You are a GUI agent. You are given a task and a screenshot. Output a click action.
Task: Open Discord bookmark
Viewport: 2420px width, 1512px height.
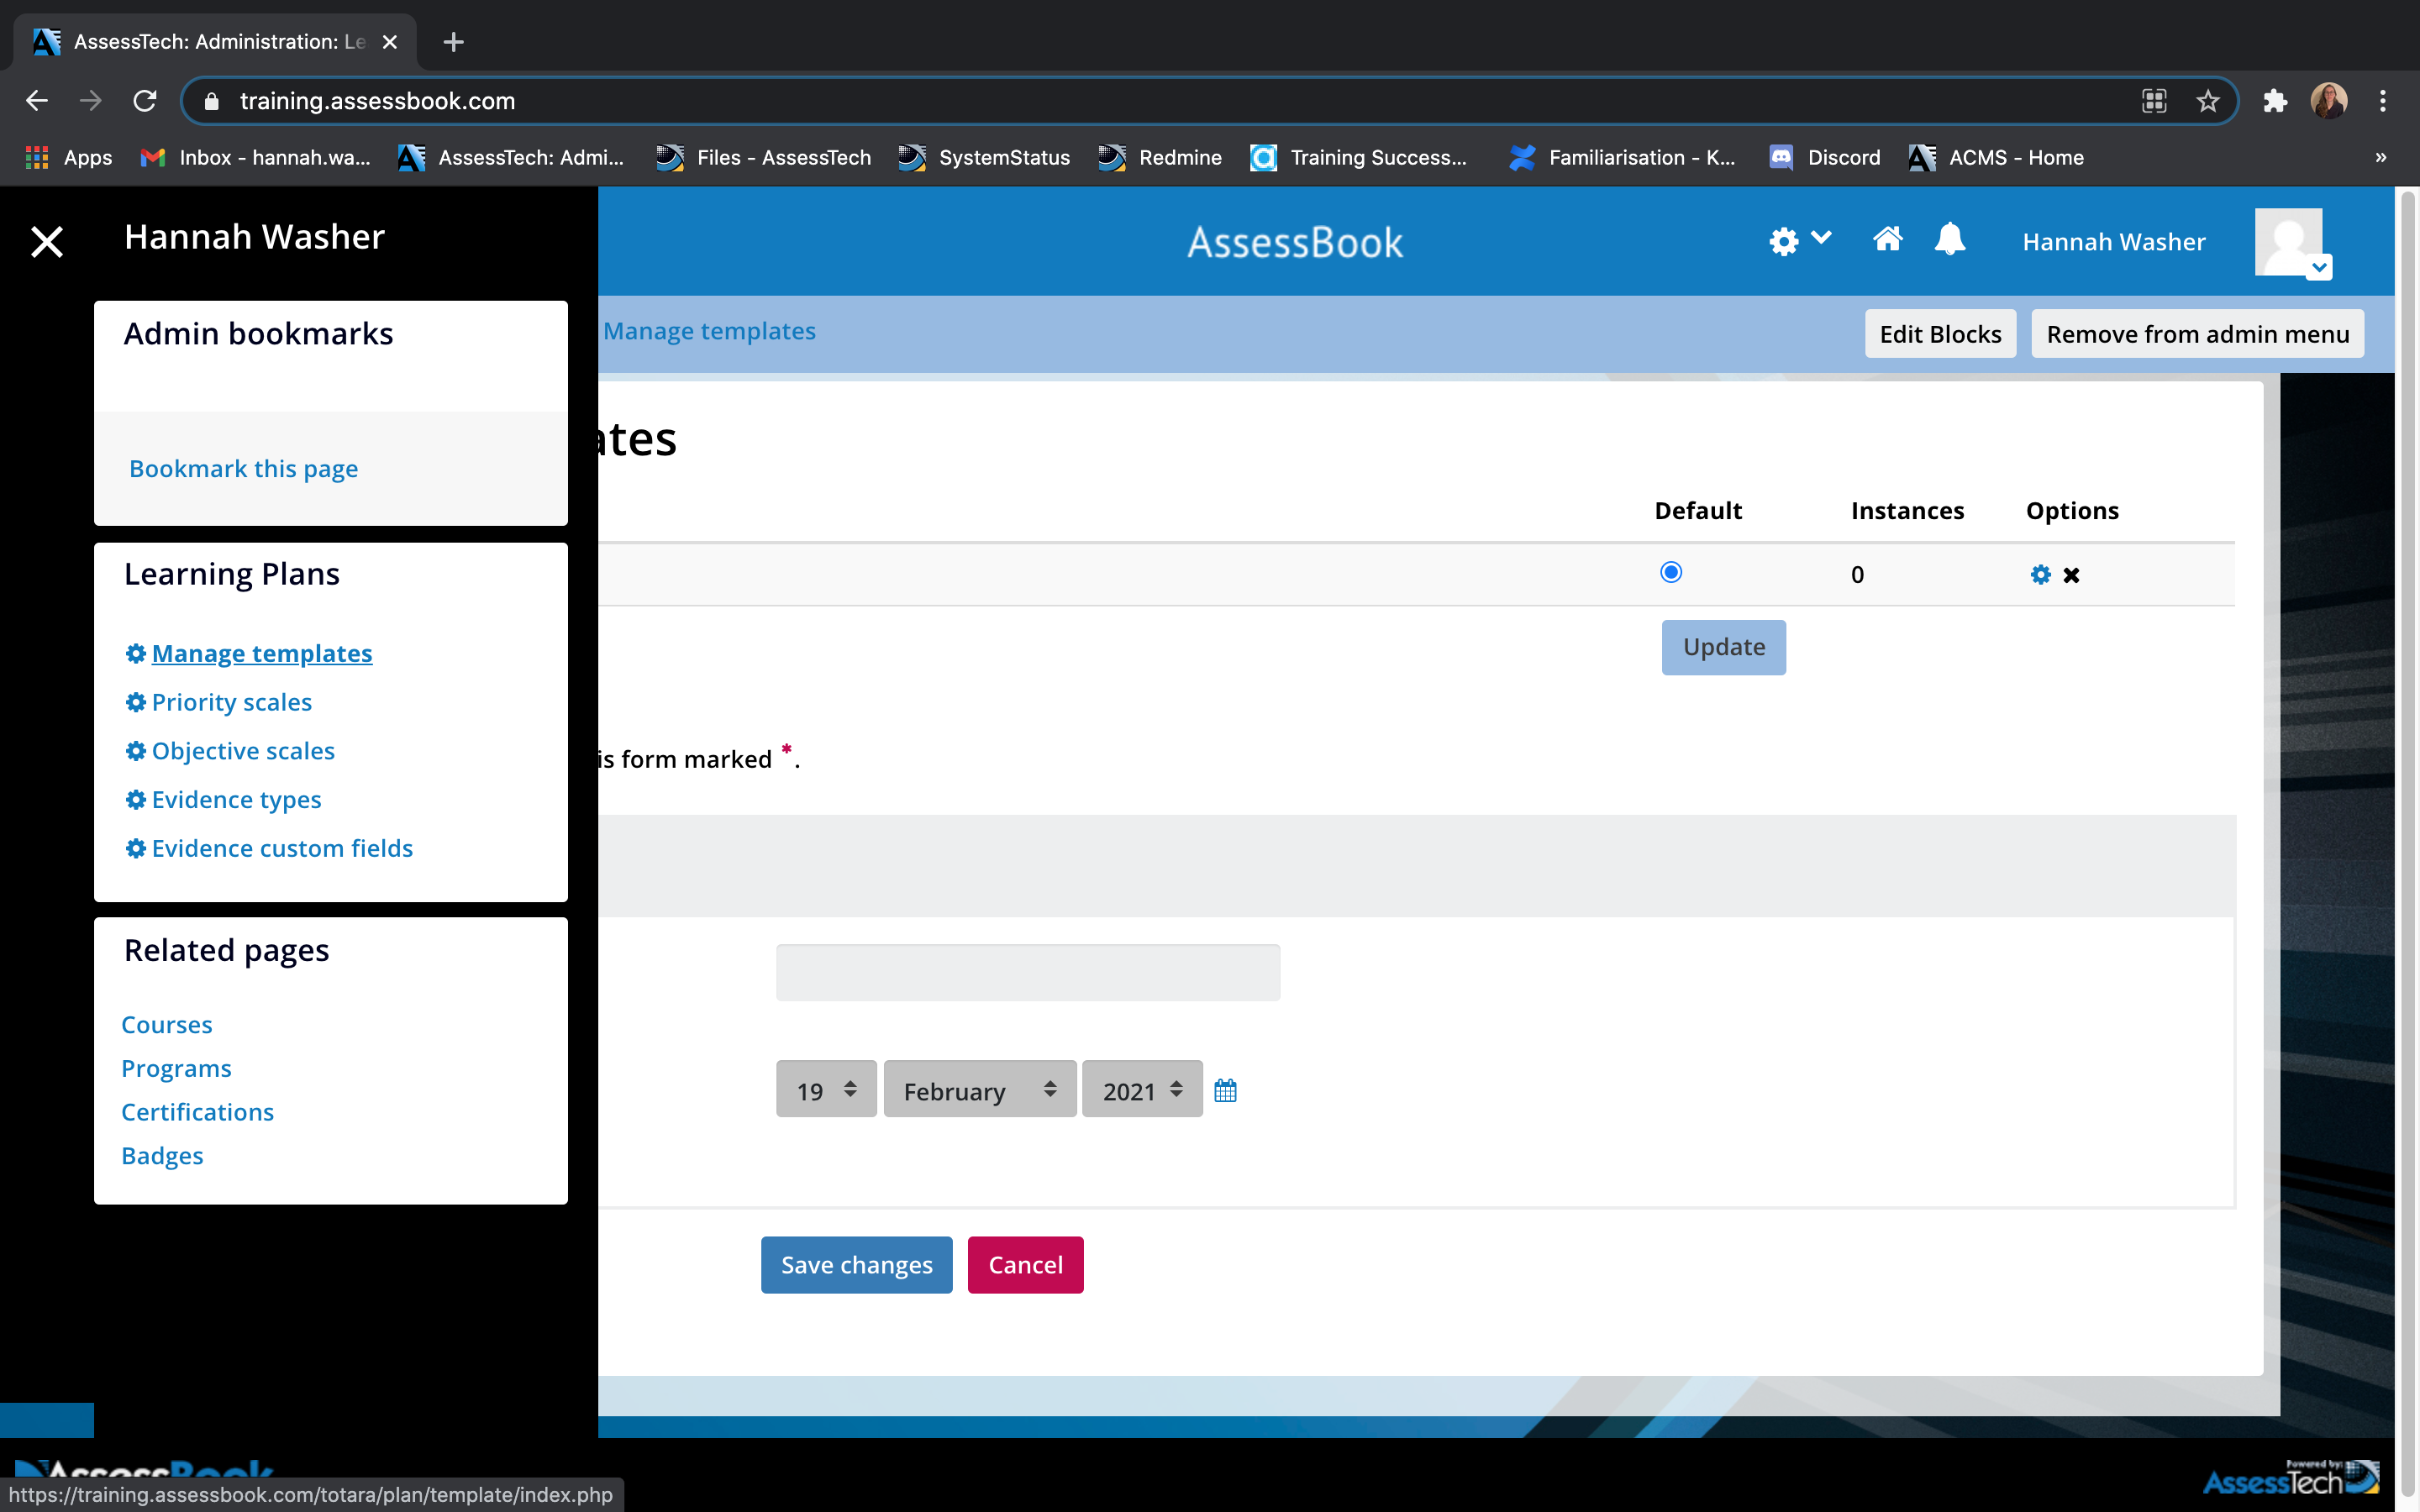click(x=1825, y=157)
